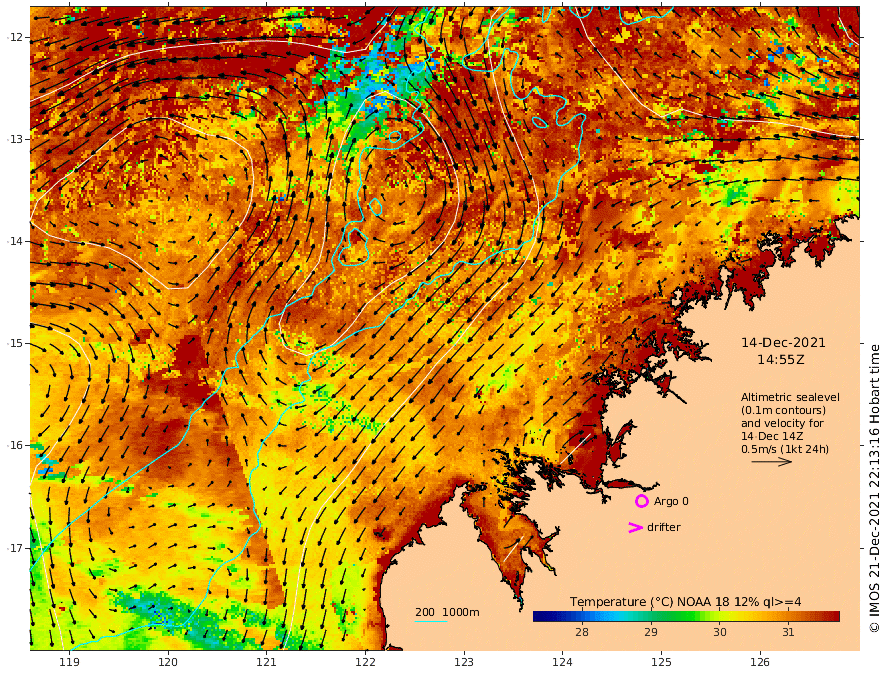Click the colour bar tick label 29
Screen dimensions: 880x680
650,632
